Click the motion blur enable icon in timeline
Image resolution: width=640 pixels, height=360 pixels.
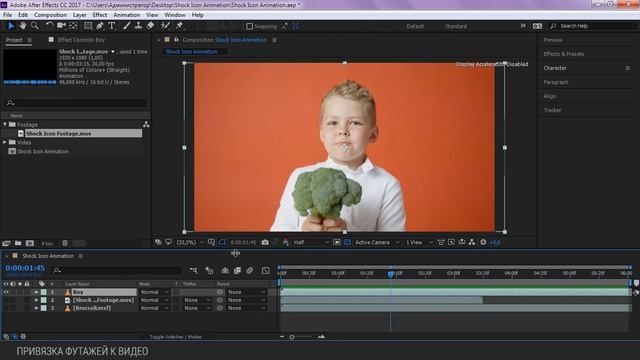(249, 270)
